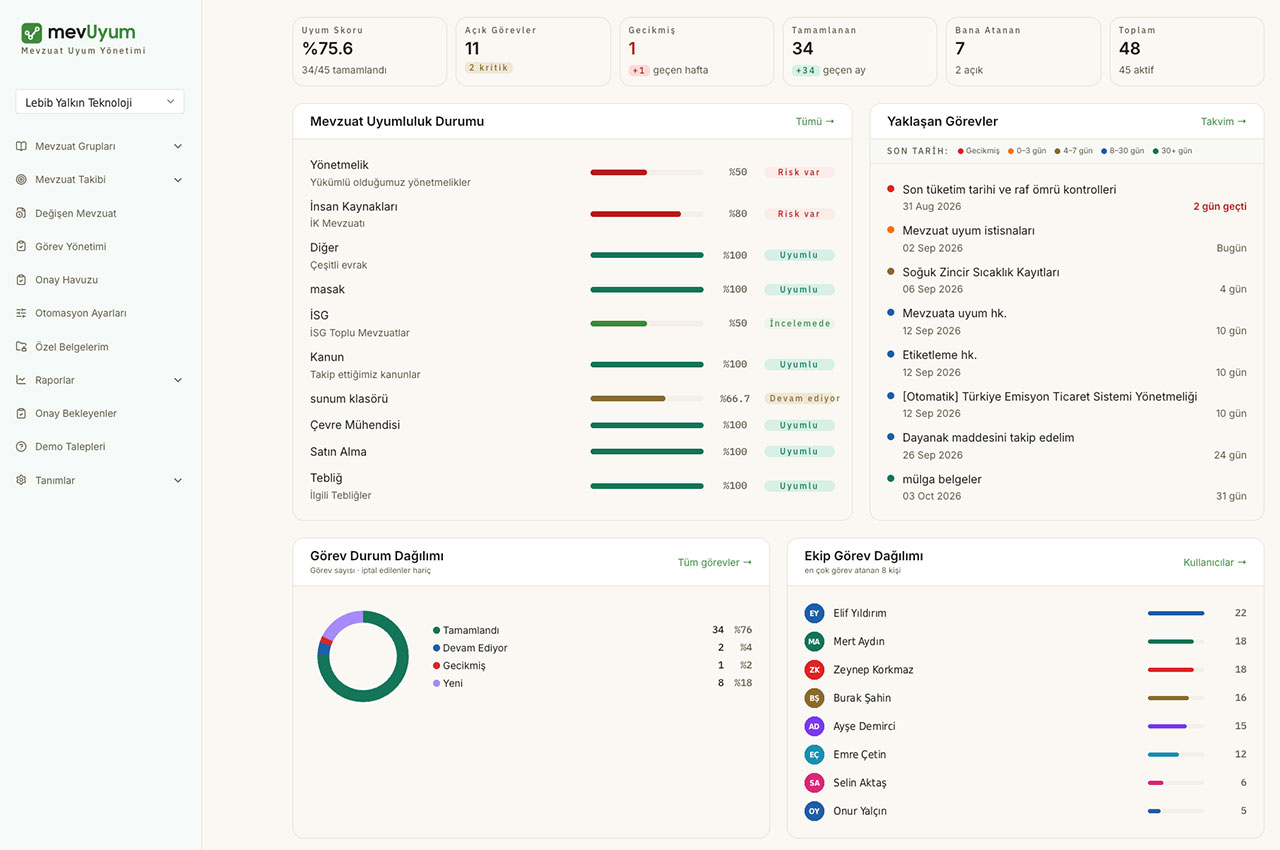Image resolution: width=1280 pixels, height=850 pixels.
Task: Click the Tüm görevler link
Action: [x=715, y=562]
